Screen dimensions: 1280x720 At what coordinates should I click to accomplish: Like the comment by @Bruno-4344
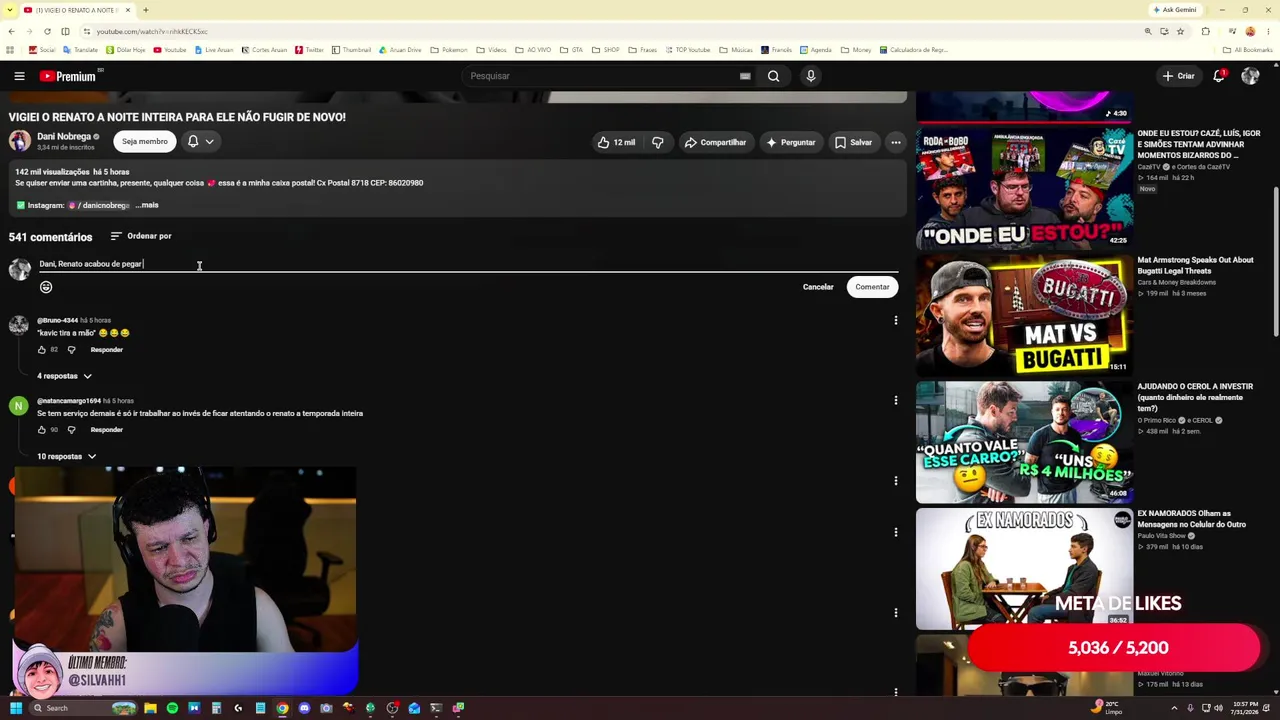(x=42, y=350)
